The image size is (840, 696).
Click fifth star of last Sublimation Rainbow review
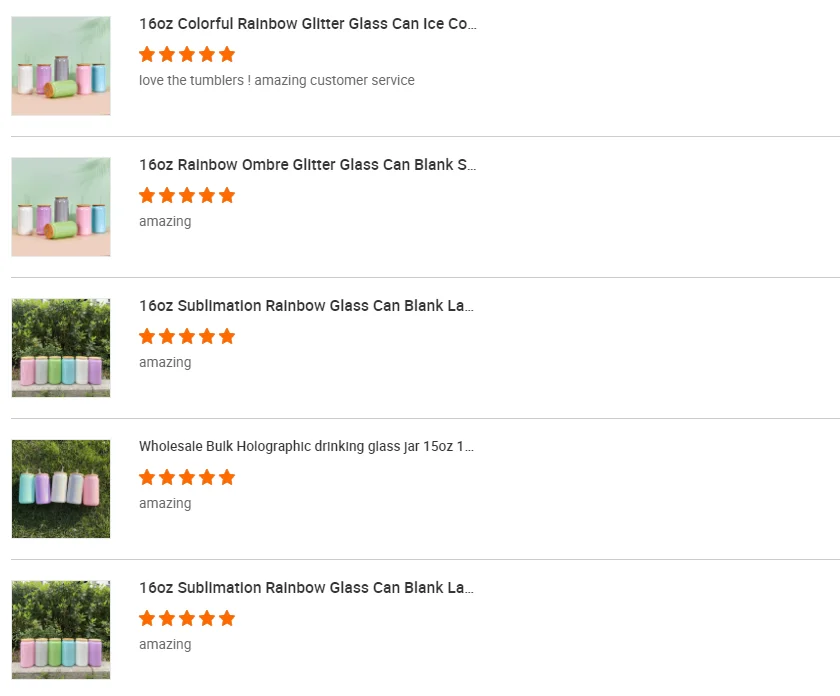click(227, 618)
